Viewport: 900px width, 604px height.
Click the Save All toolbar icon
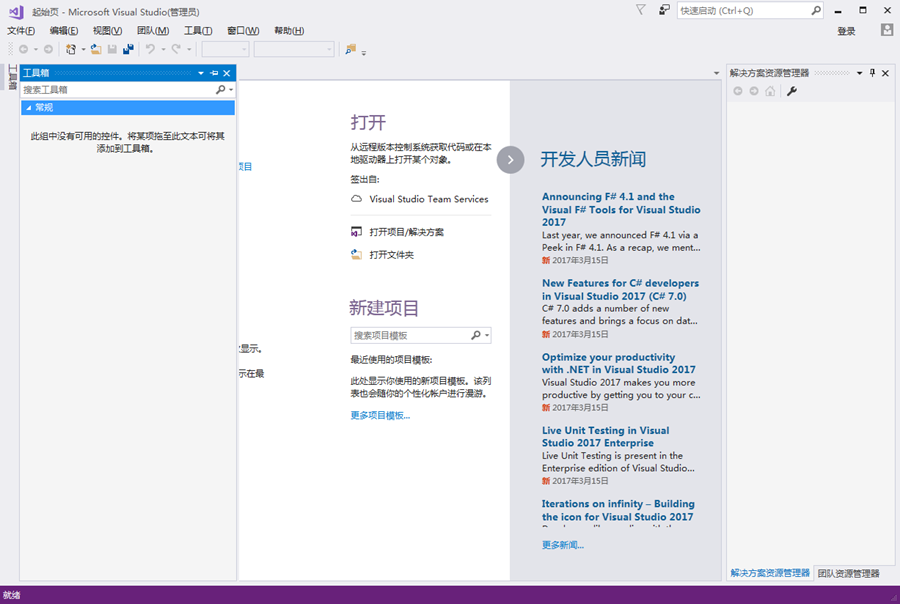click(128, 49)
